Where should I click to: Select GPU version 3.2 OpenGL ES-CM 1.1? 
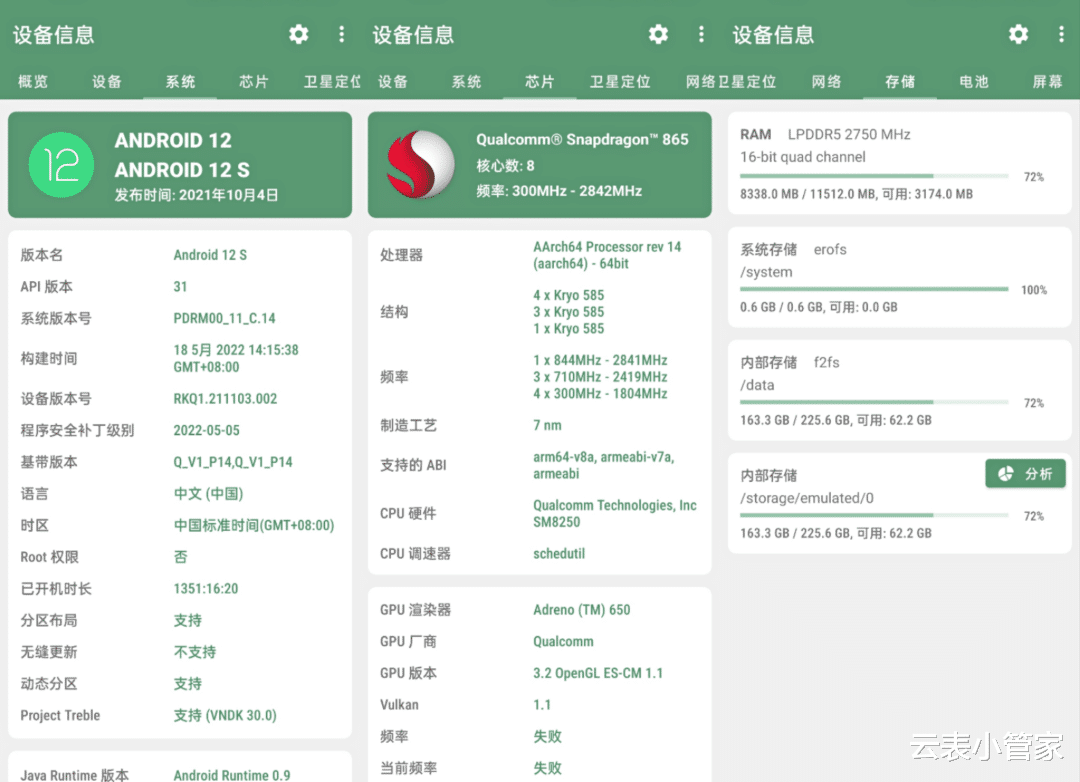click(598, 673)
